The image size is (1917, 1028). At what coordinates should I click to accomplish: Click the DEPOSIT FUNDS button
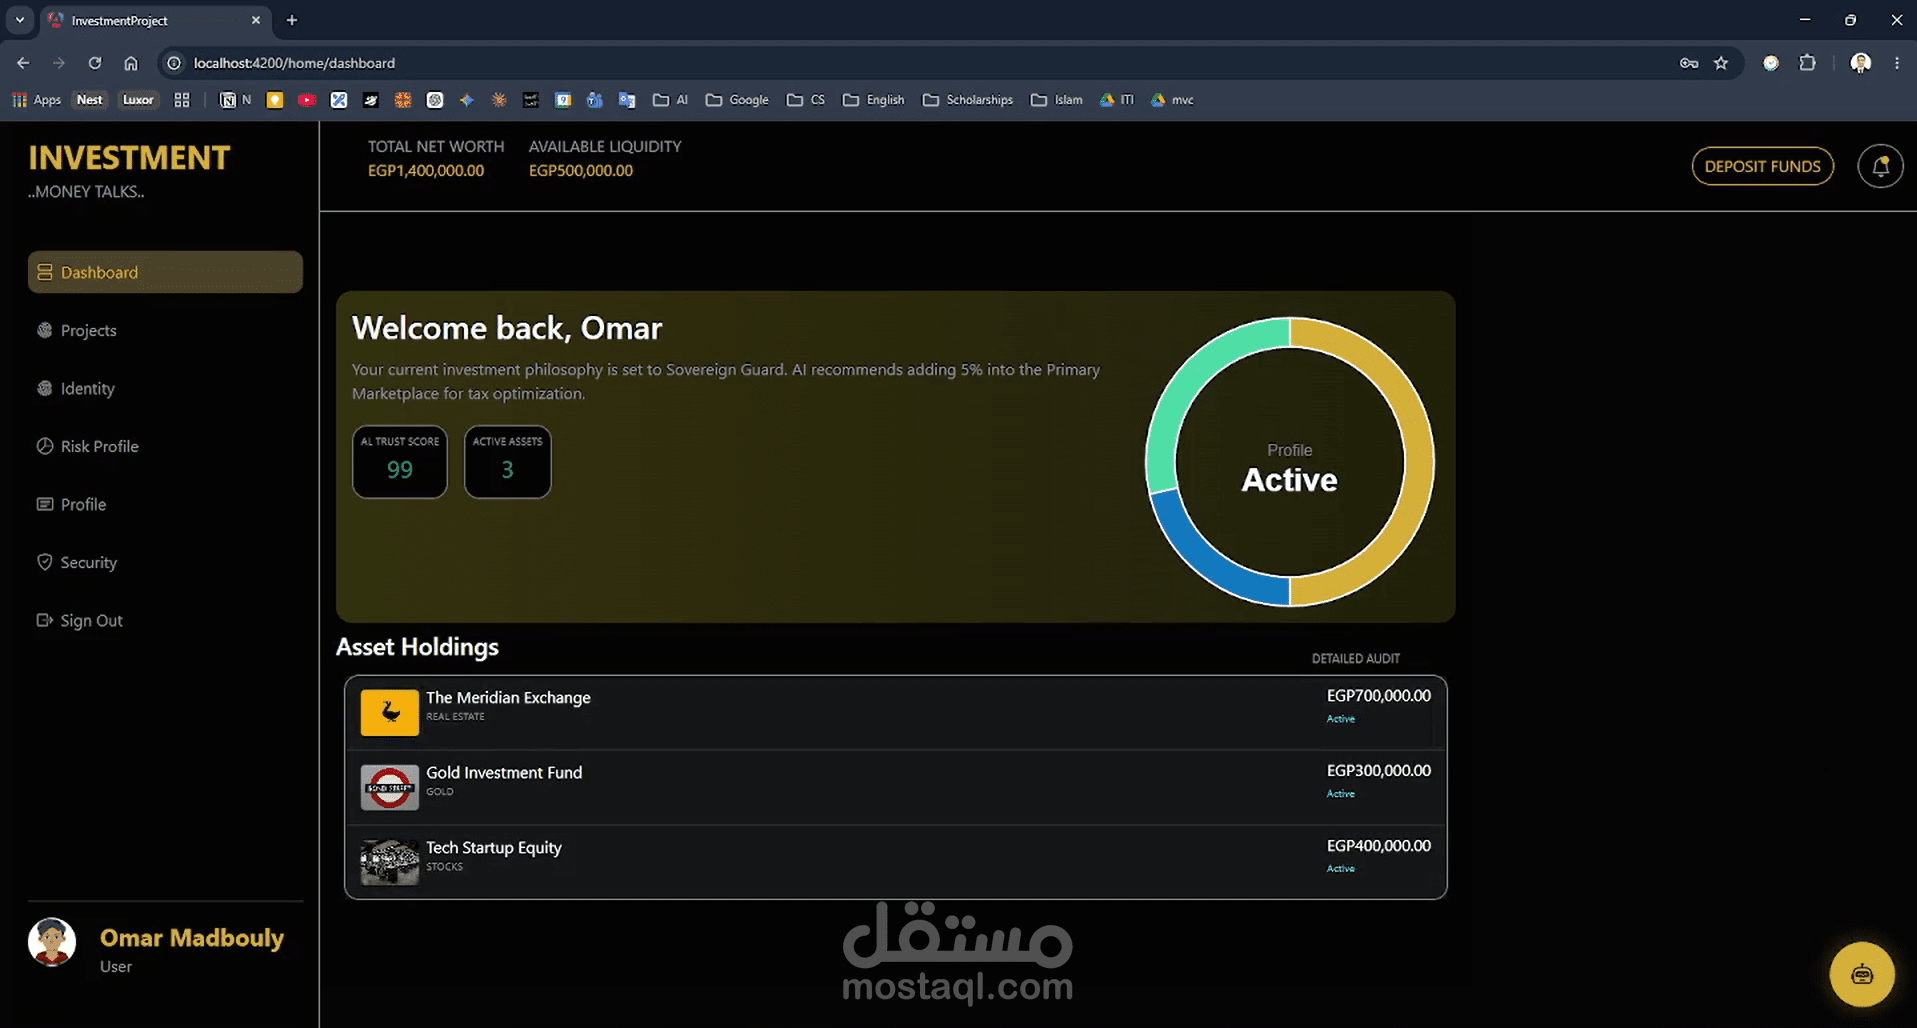(1762, 166)
